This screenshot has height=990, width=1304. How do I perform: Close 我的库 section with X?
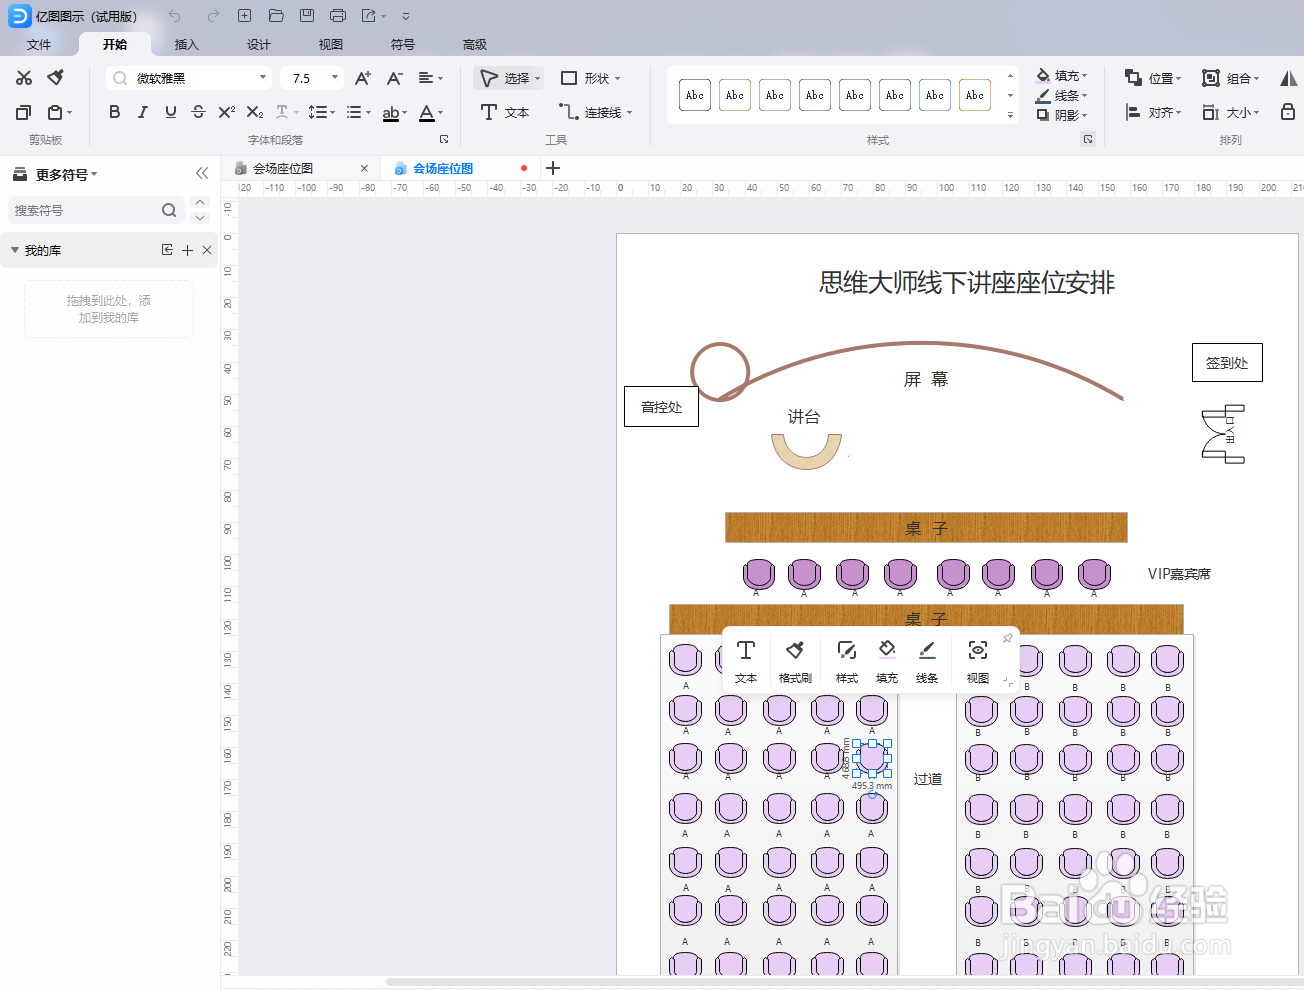(x=207, y=250)
